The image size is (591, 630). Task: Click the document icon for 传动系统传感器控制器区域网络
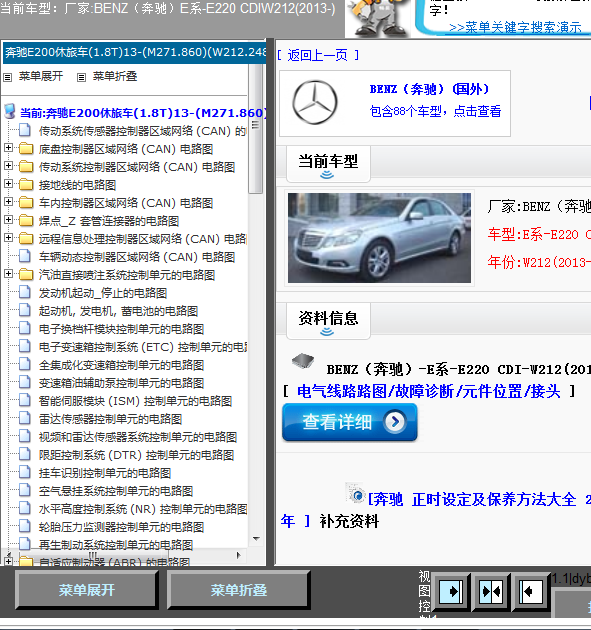(25, 130)
